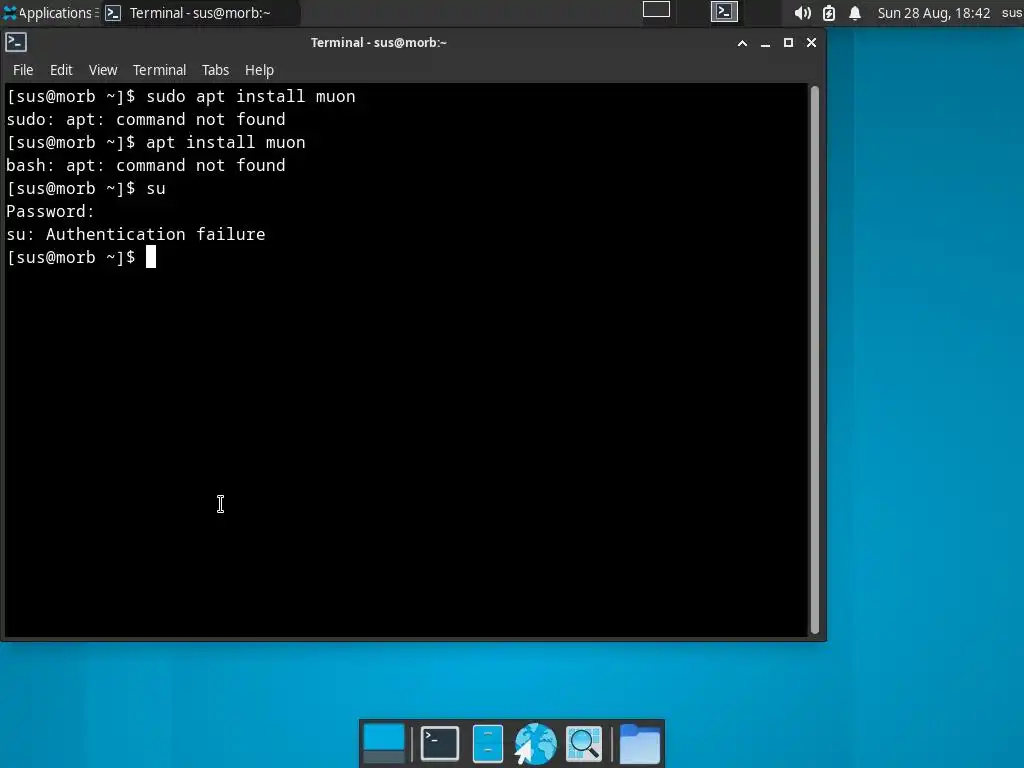
Task: Open the Edit menu
Action: (61, 70)
